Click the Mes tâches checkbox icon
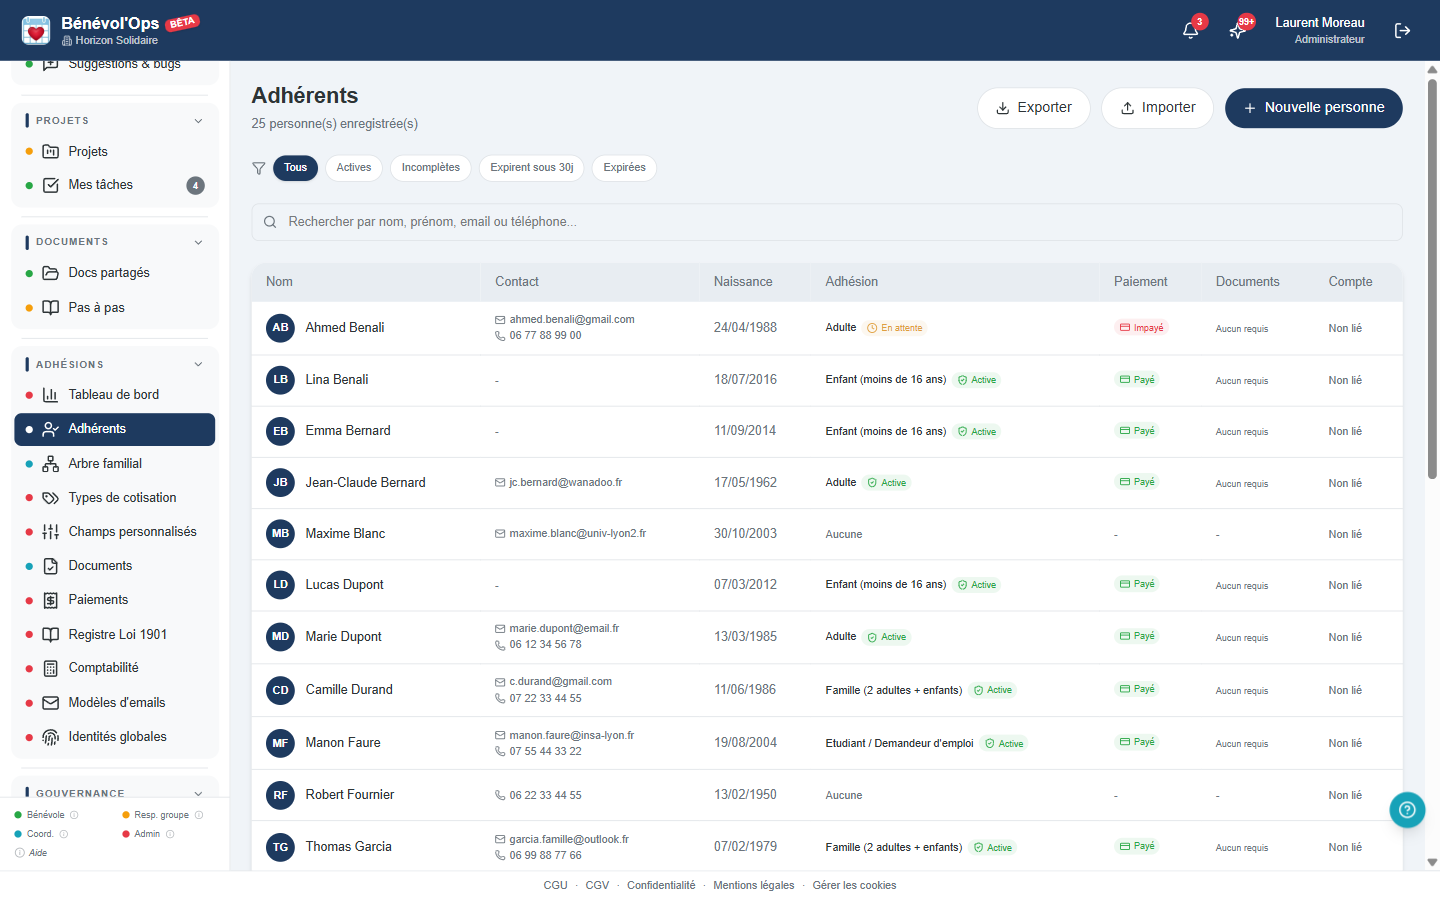This screenshot has height=900, width=1440. [x=51, y=185]
